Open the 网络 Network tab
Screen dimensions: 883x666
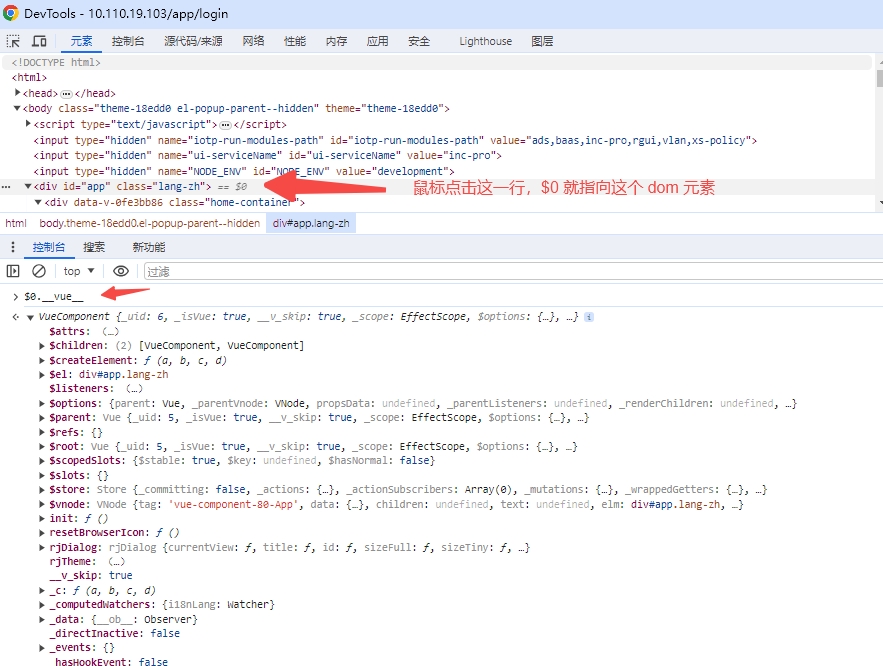tap(253, 41)
